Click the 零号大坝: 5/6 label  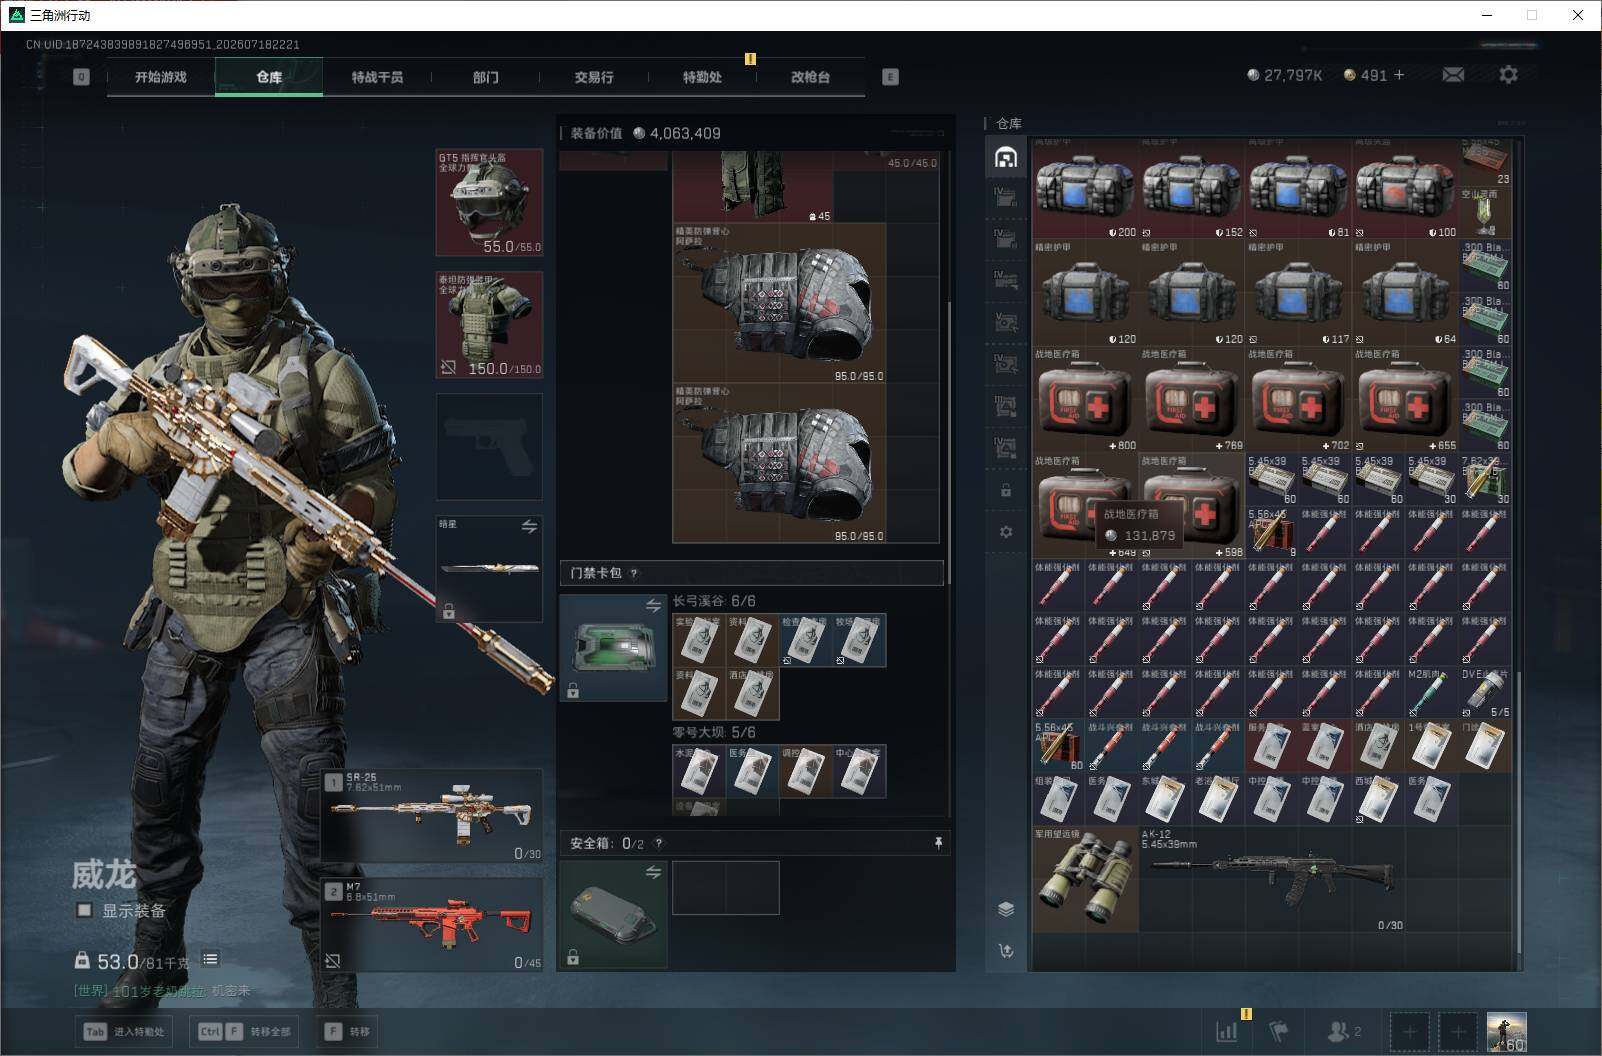[714, 732]
